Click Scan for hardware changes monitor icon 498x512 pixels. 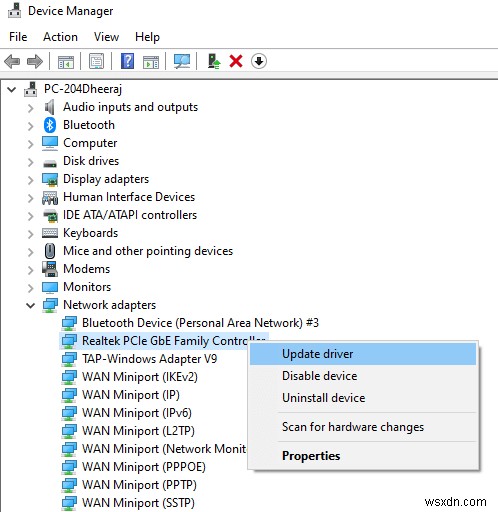coord(182,61)
